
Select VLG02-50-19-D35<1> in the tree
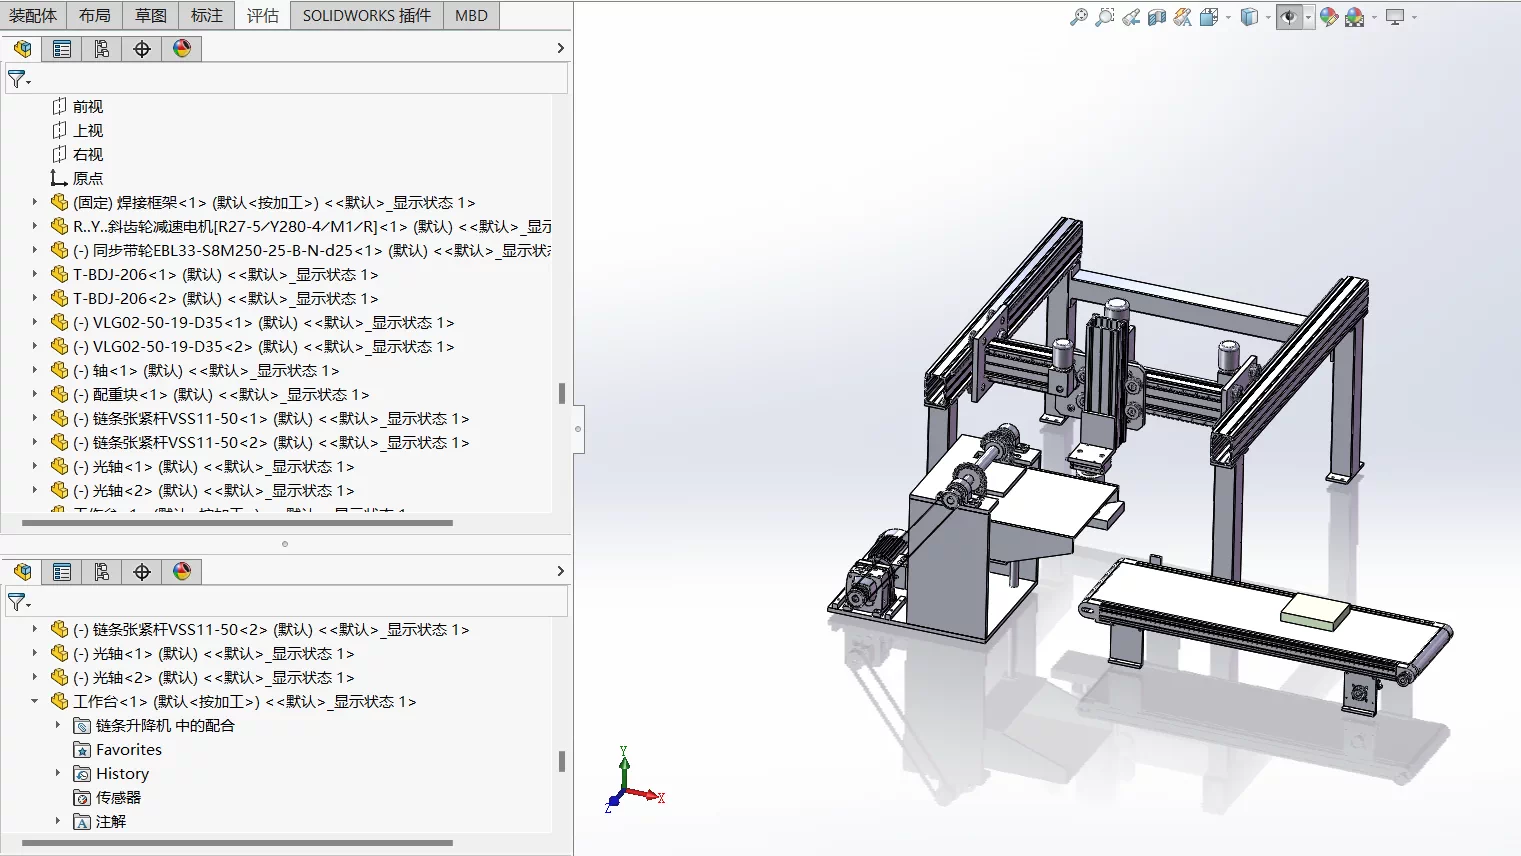(253, 322)
